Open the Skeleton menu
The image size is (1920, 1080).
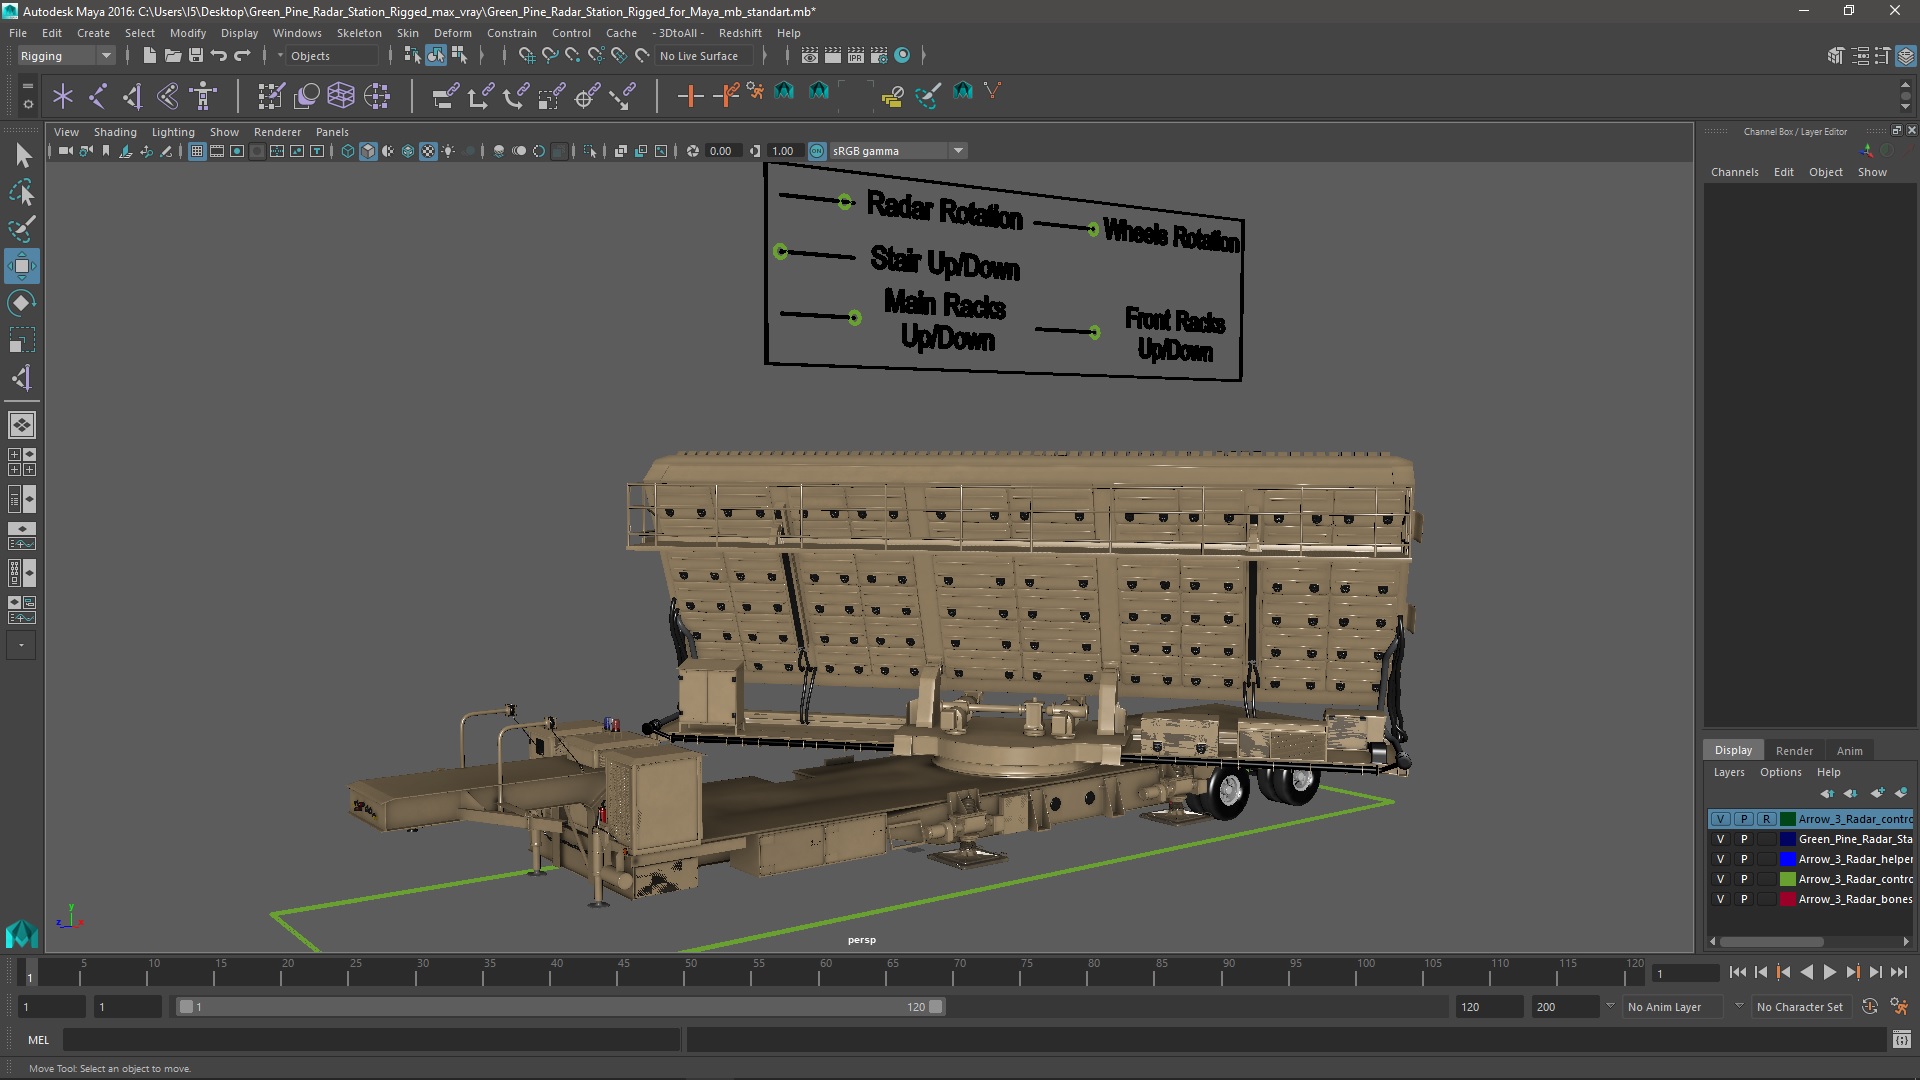(358, 33)
